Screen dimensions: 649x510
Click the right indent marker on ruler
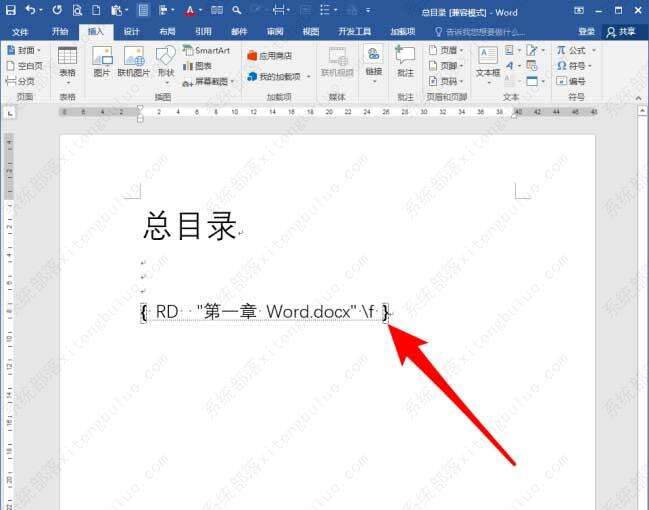tap(514, 115)
